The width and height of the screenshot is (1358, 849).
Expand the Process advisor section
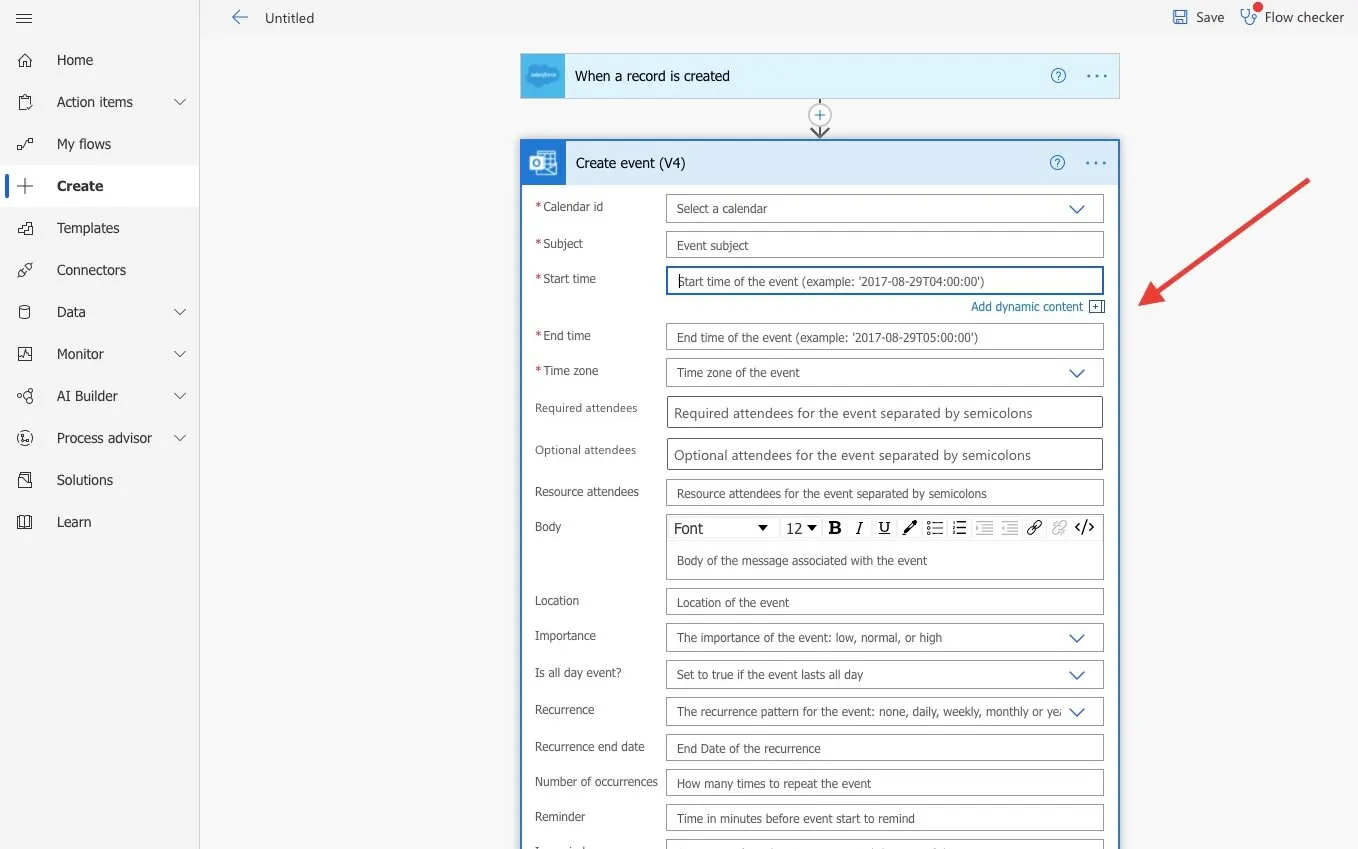click(x=180, y=438)
